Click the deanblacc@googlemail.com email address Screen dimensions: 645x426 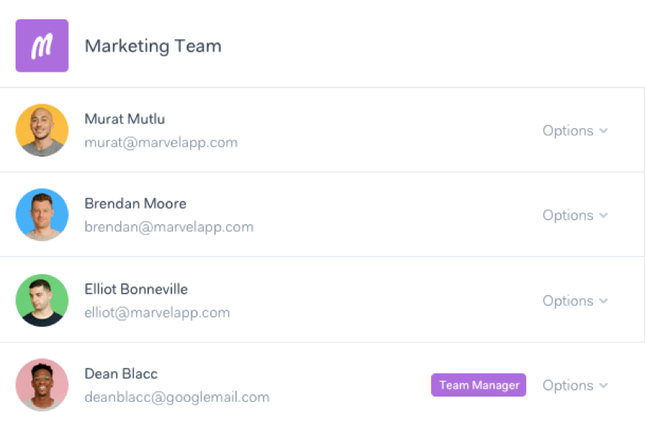(177, 397)
